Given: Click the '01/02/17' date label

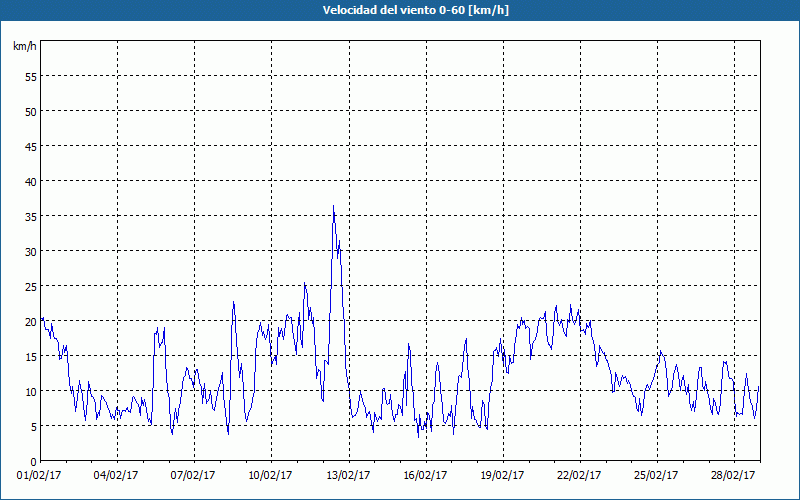Looking at the screenshot, I should (x=39, y=475).
